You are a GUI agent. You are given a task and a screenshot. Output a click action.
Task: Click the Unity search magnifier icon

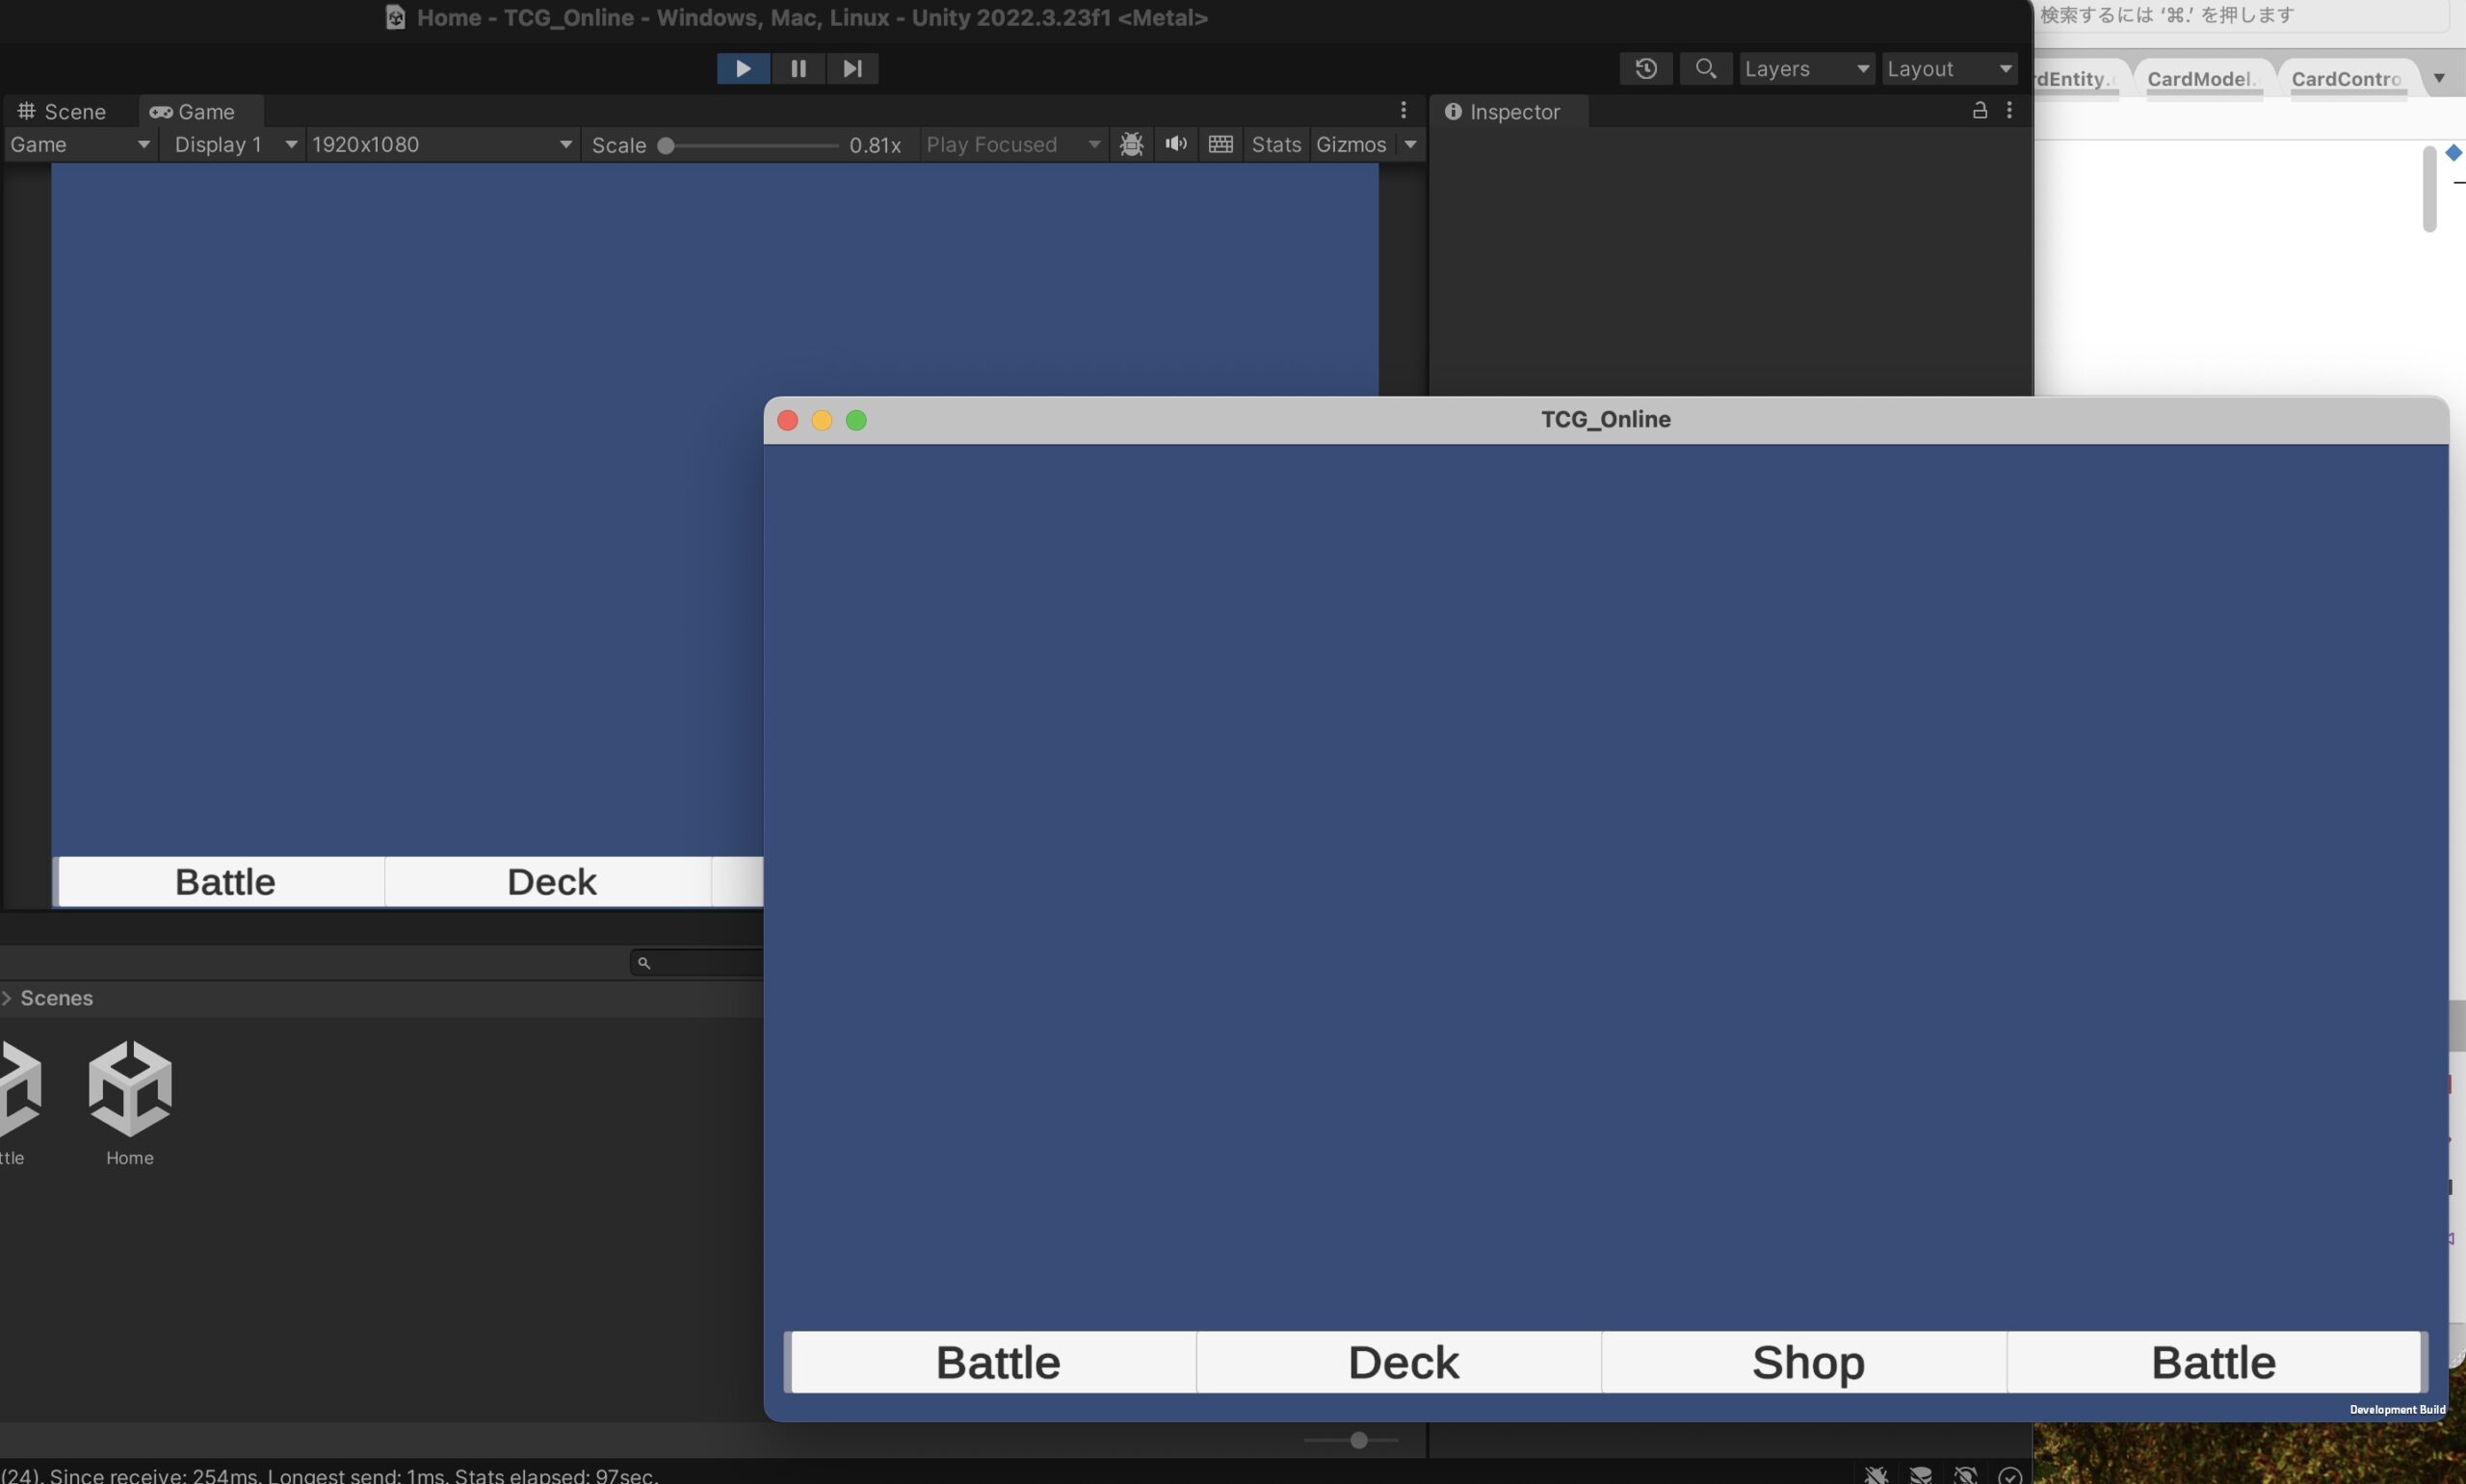[1705, 68]
